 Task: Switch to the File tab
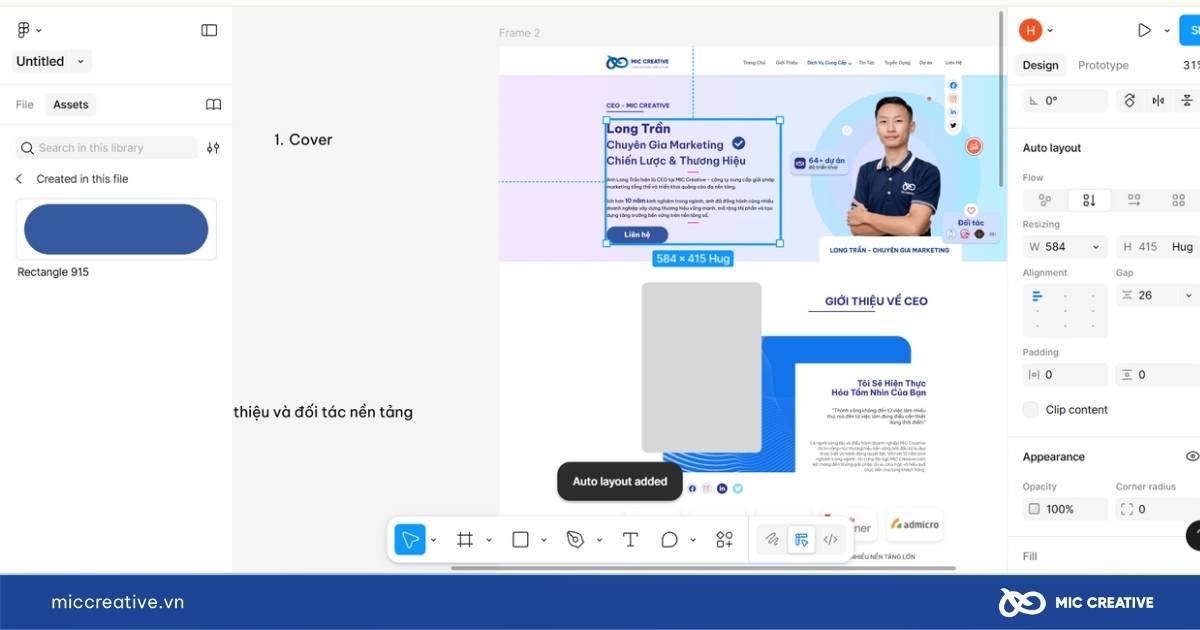click(x=24, y=105)
